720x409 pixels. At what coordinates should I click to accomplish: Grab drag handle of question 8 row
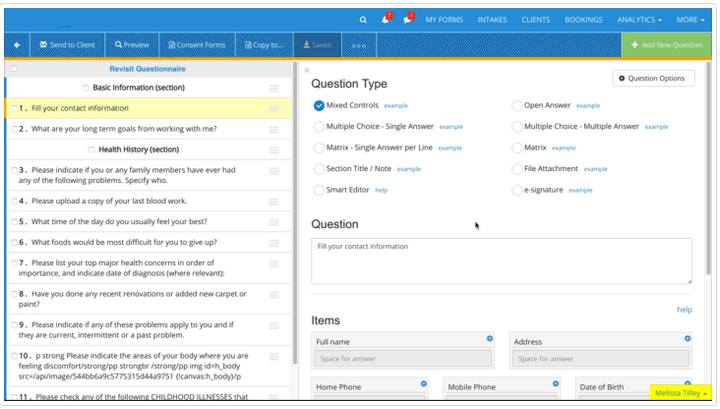tap(274, 294)
